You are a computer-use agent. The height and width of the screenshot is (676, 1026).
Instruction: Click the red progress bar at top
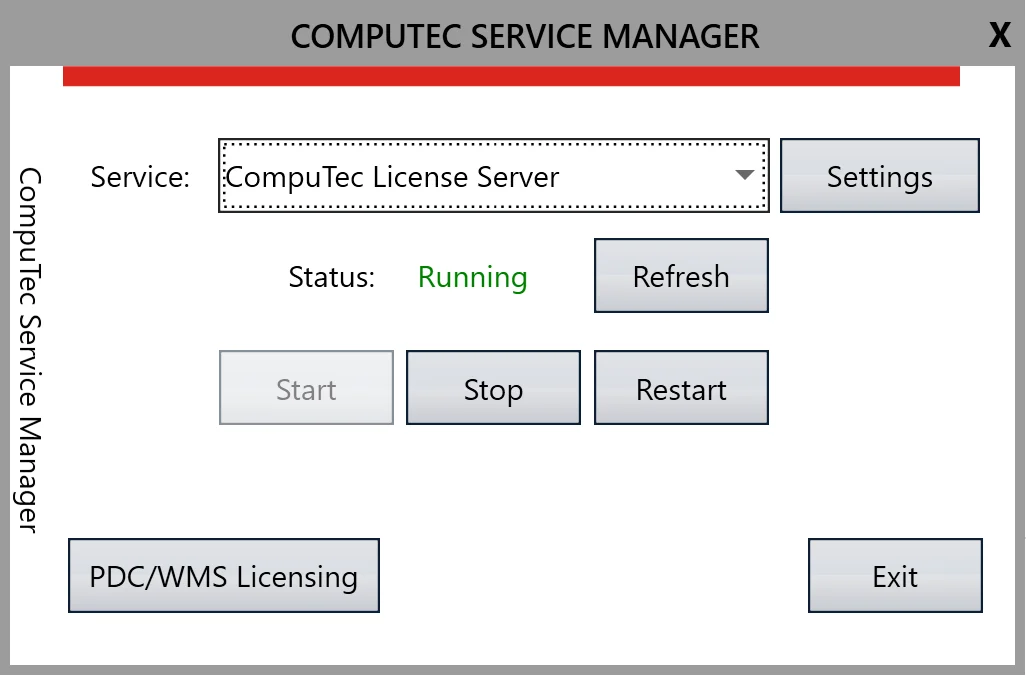512,73
